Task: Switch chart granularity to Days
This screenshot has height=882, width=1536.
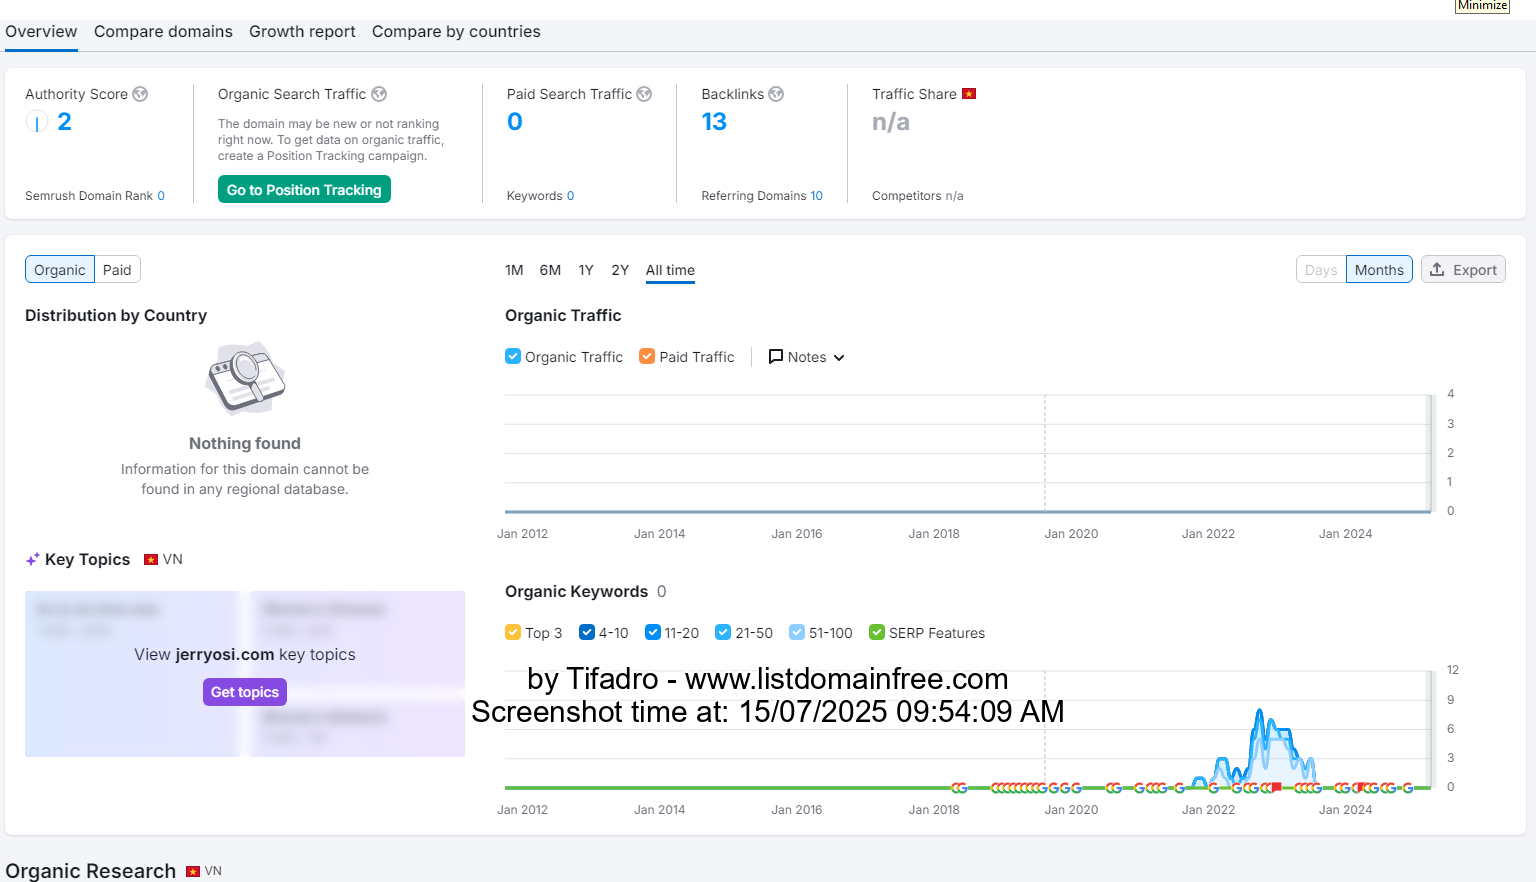Action: point(1321,270)
